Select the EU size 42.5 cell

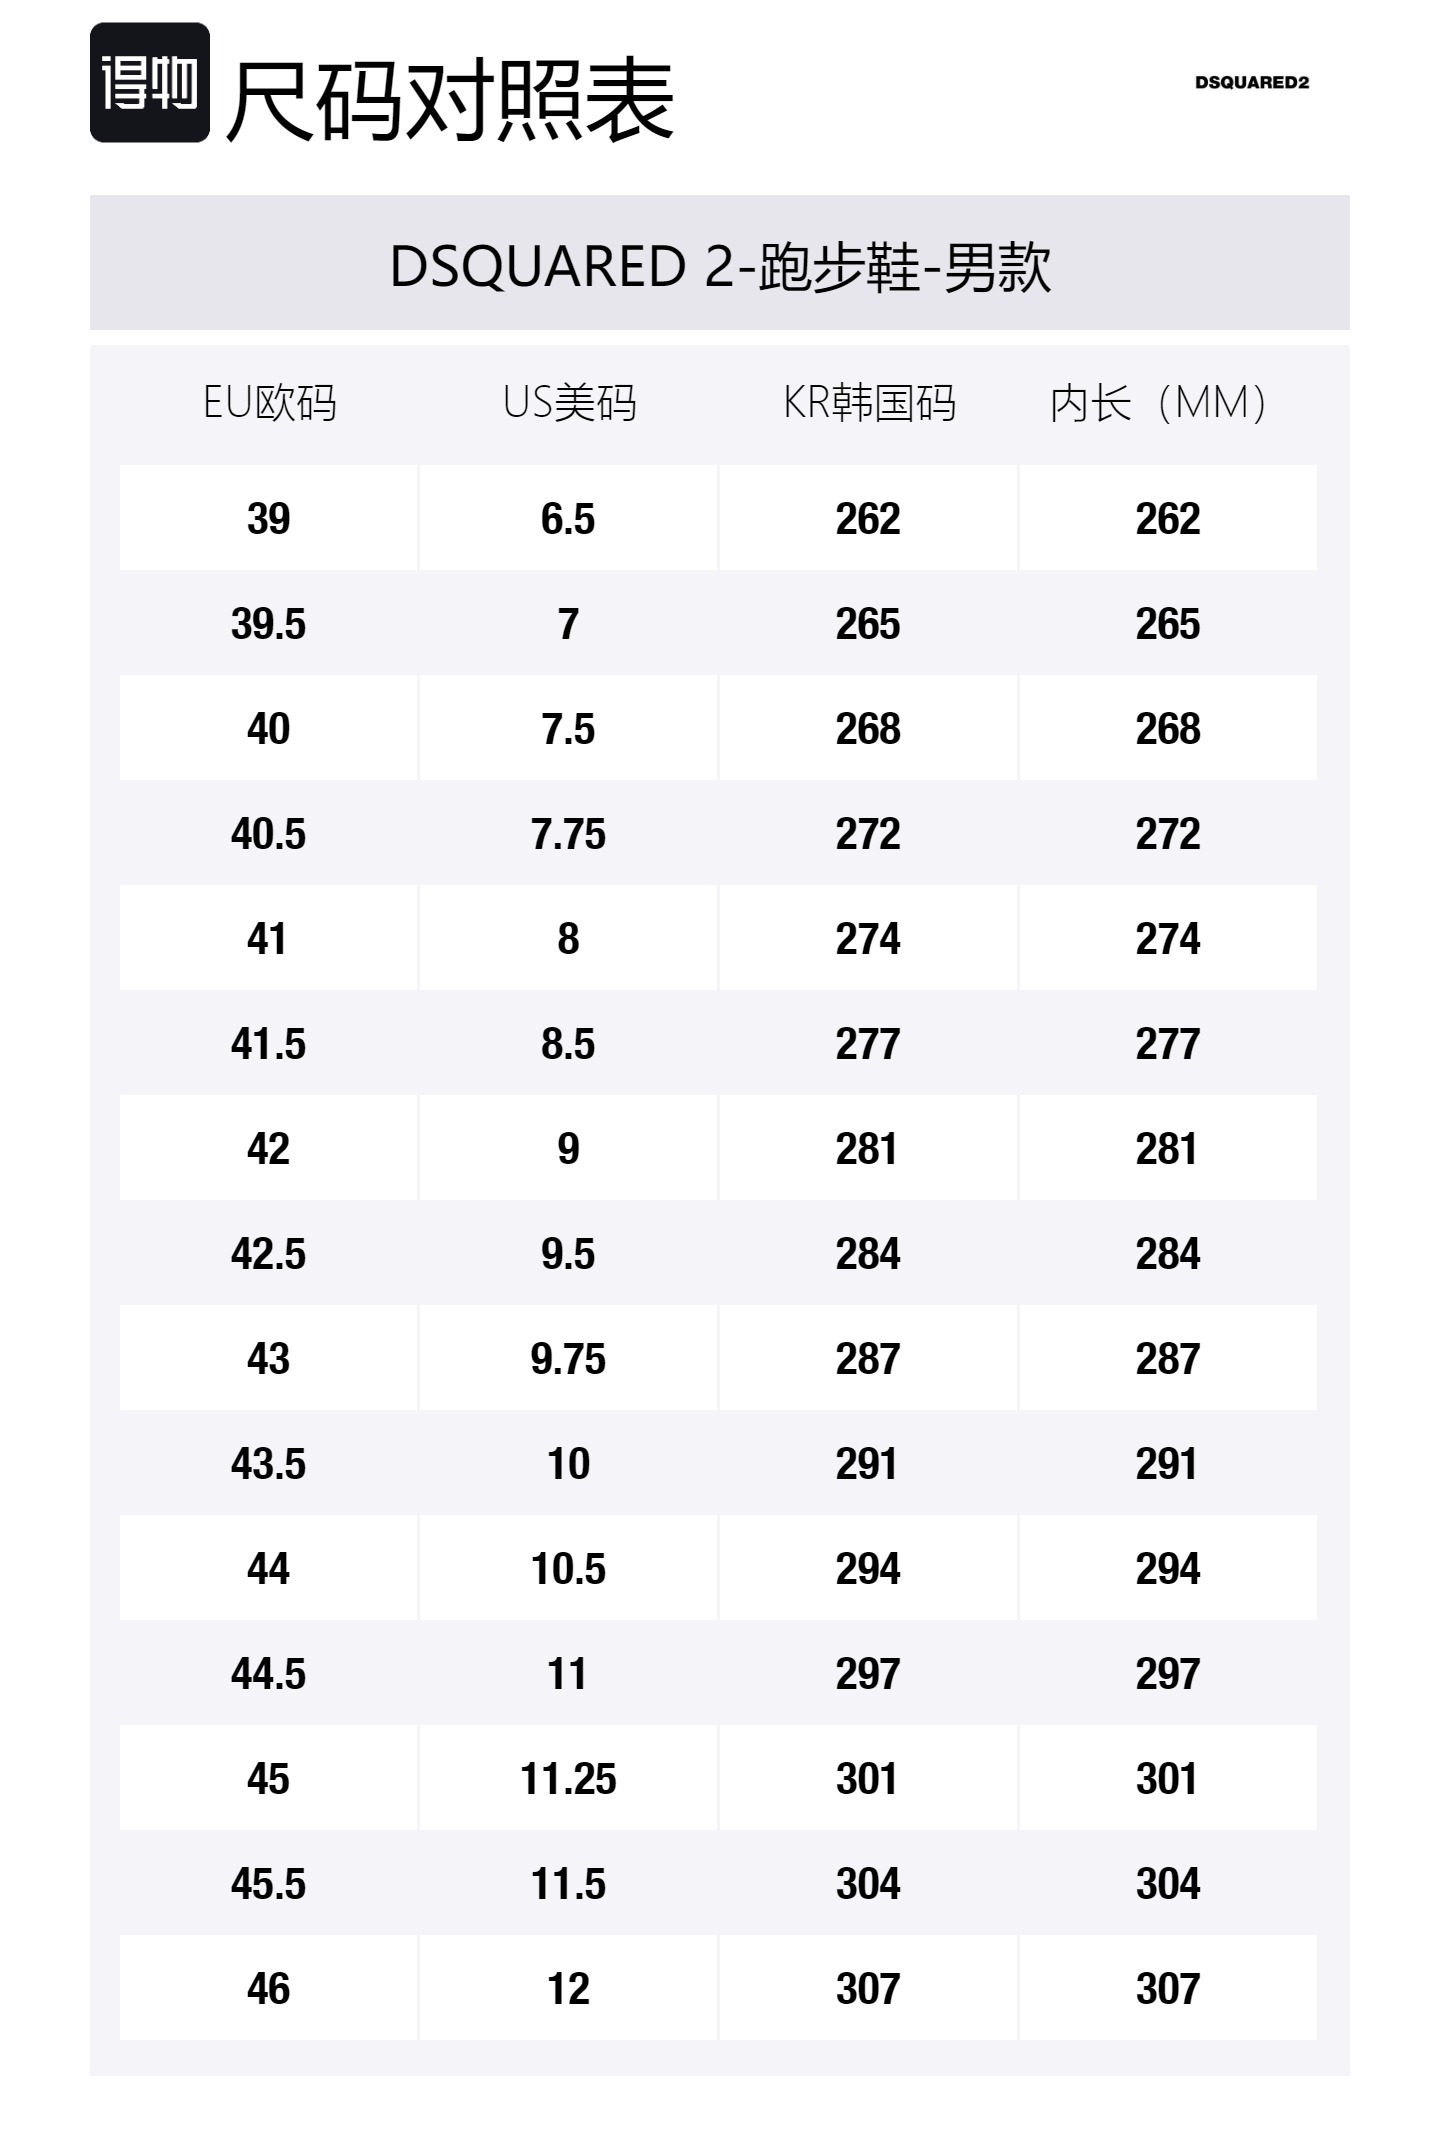[x=268, y=1254]
